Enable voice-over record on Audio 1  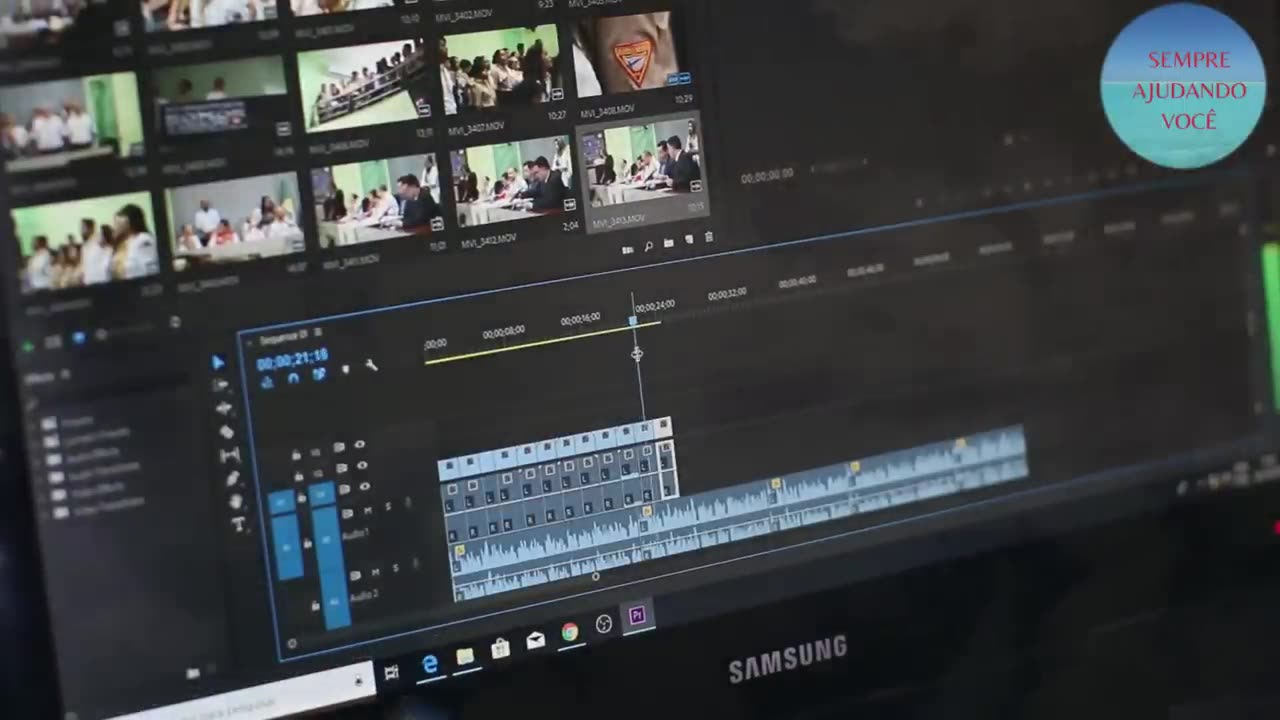[408, 503]
